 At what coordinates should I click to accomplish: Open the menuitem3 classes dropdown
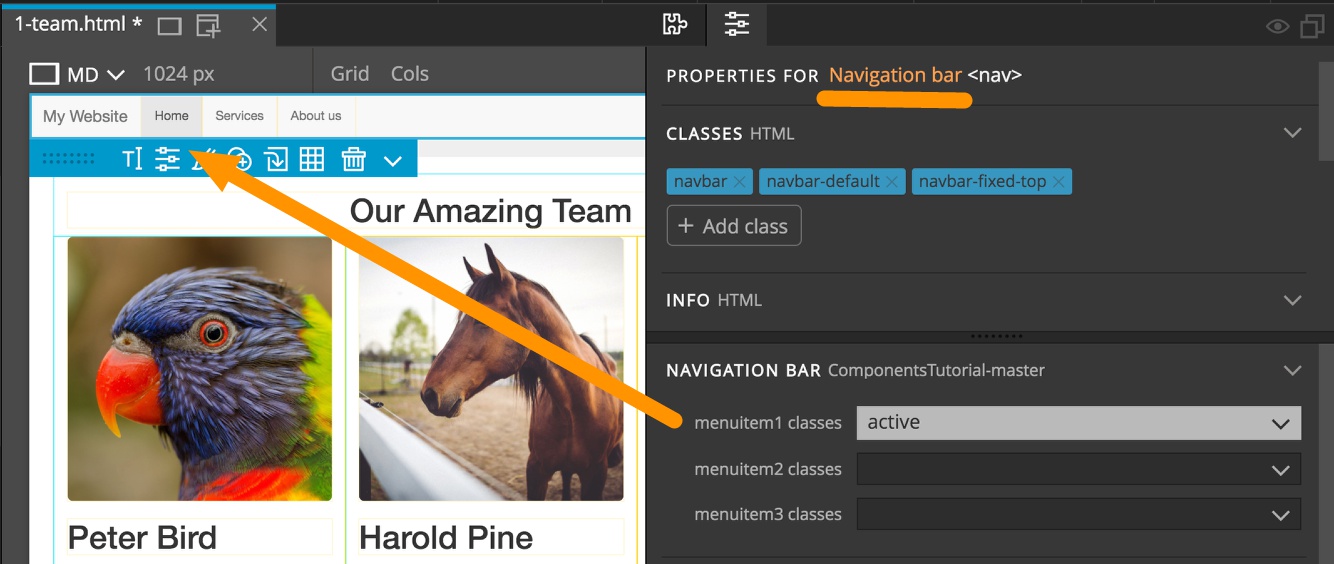1079,514
